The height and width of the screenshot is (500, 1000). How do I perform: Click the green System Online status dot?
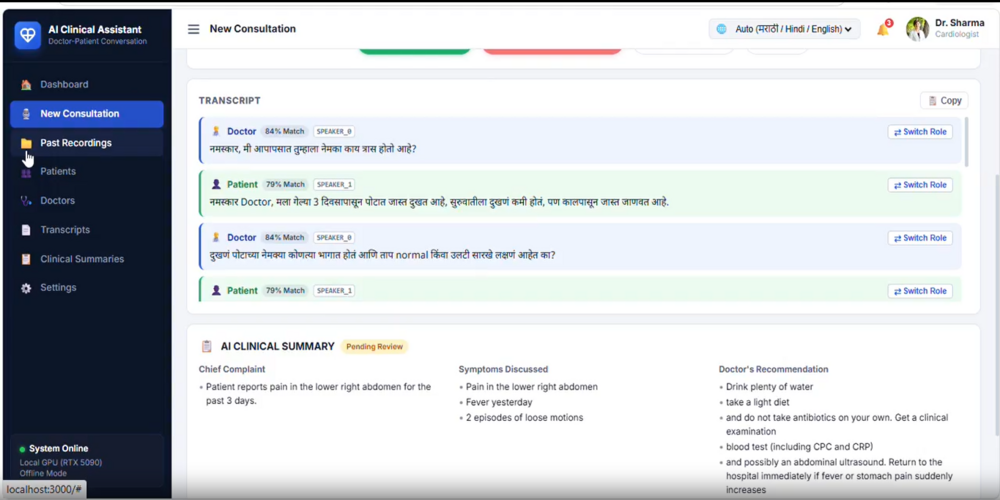pos(23,449)
